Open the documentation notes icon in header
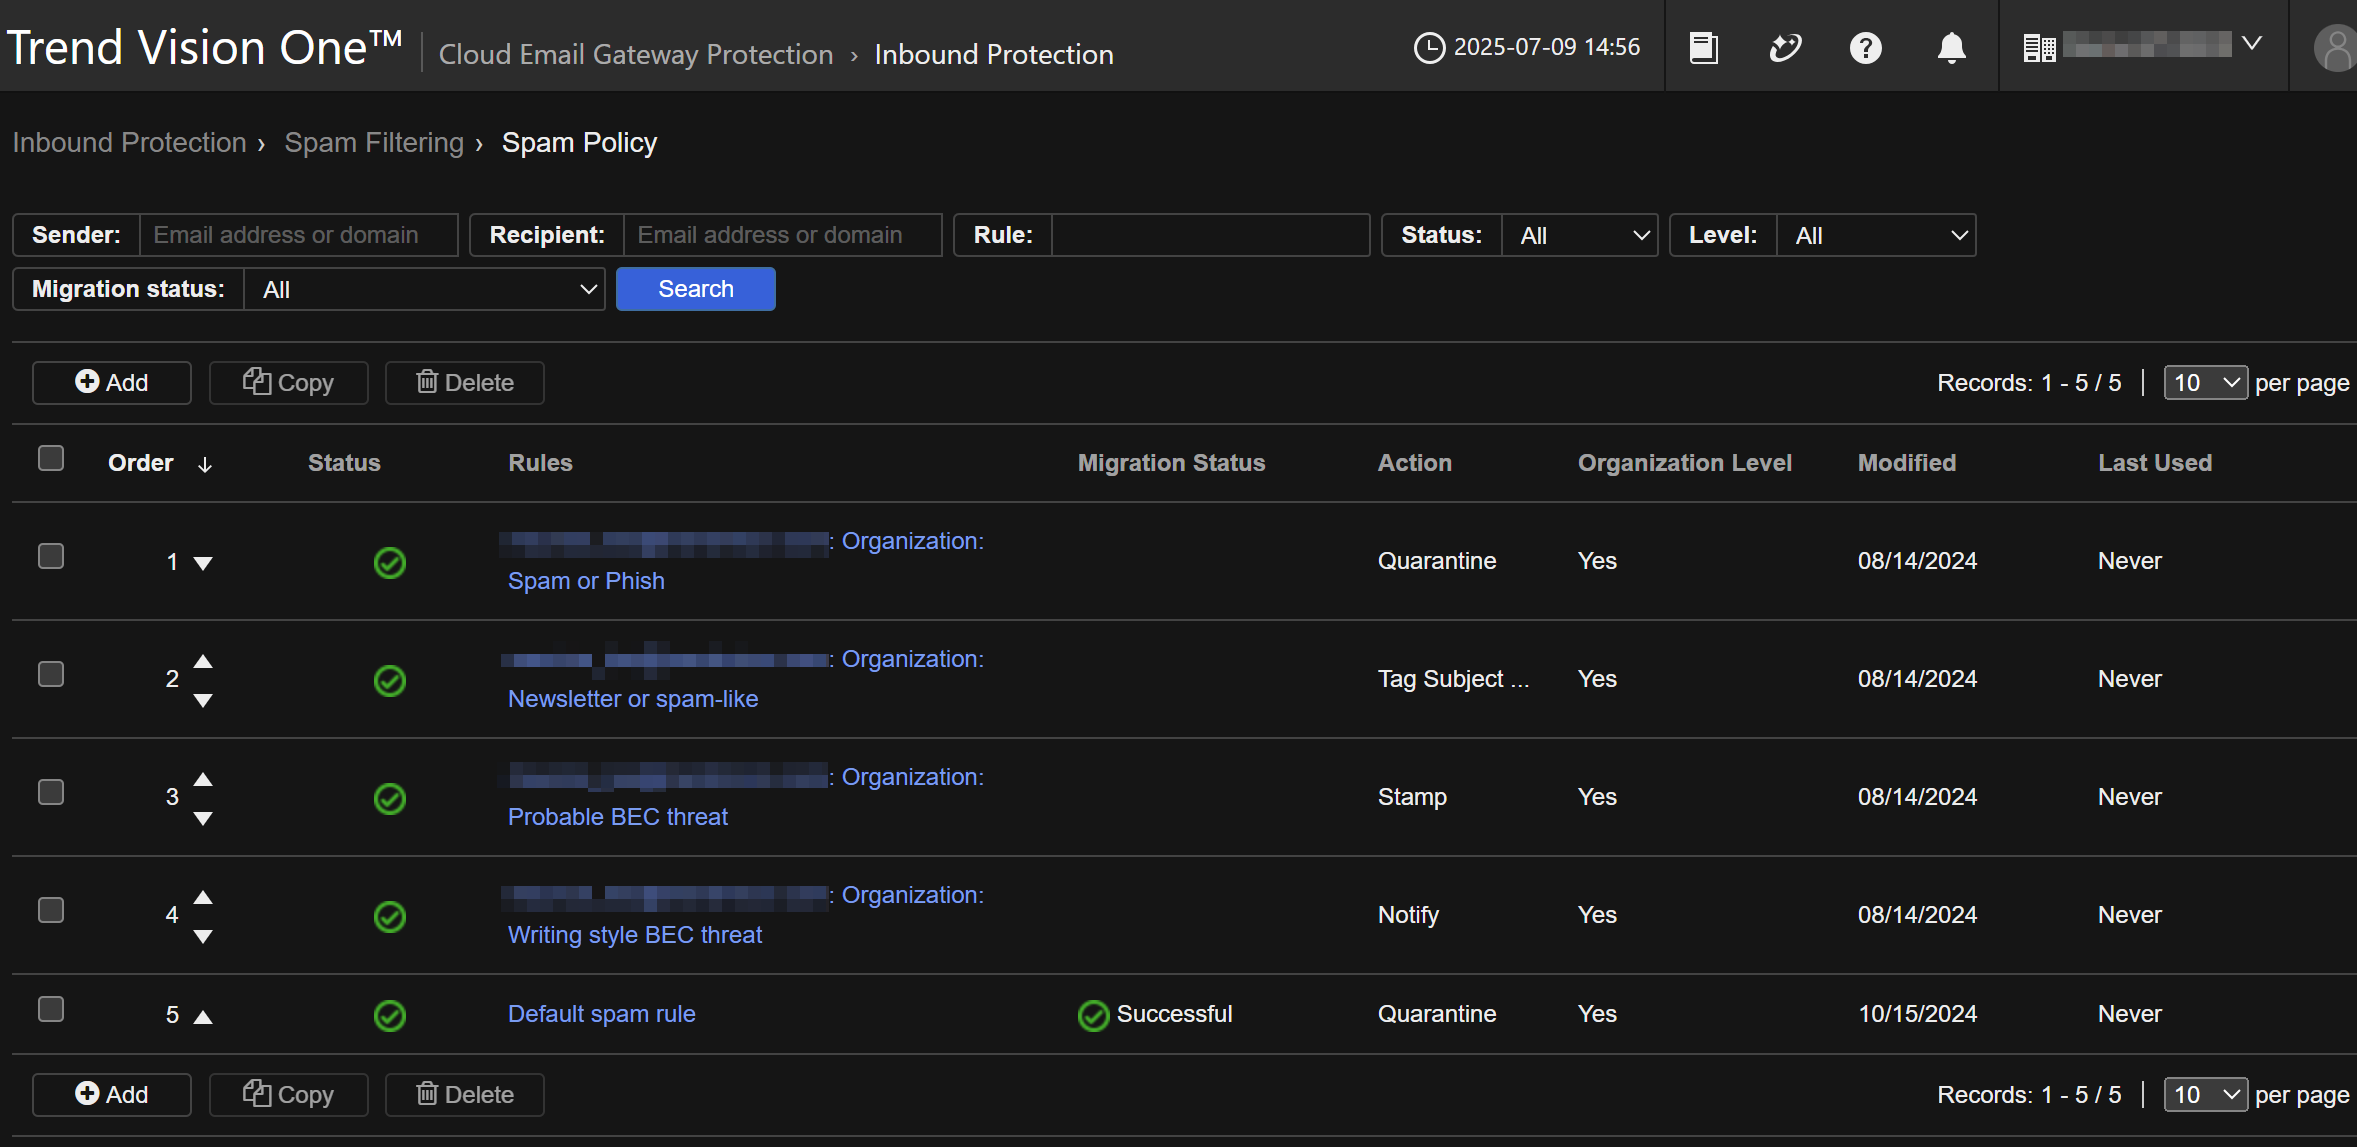Image resolution: width=2357 pixels, height=1147 pixels. [1703, 47]
